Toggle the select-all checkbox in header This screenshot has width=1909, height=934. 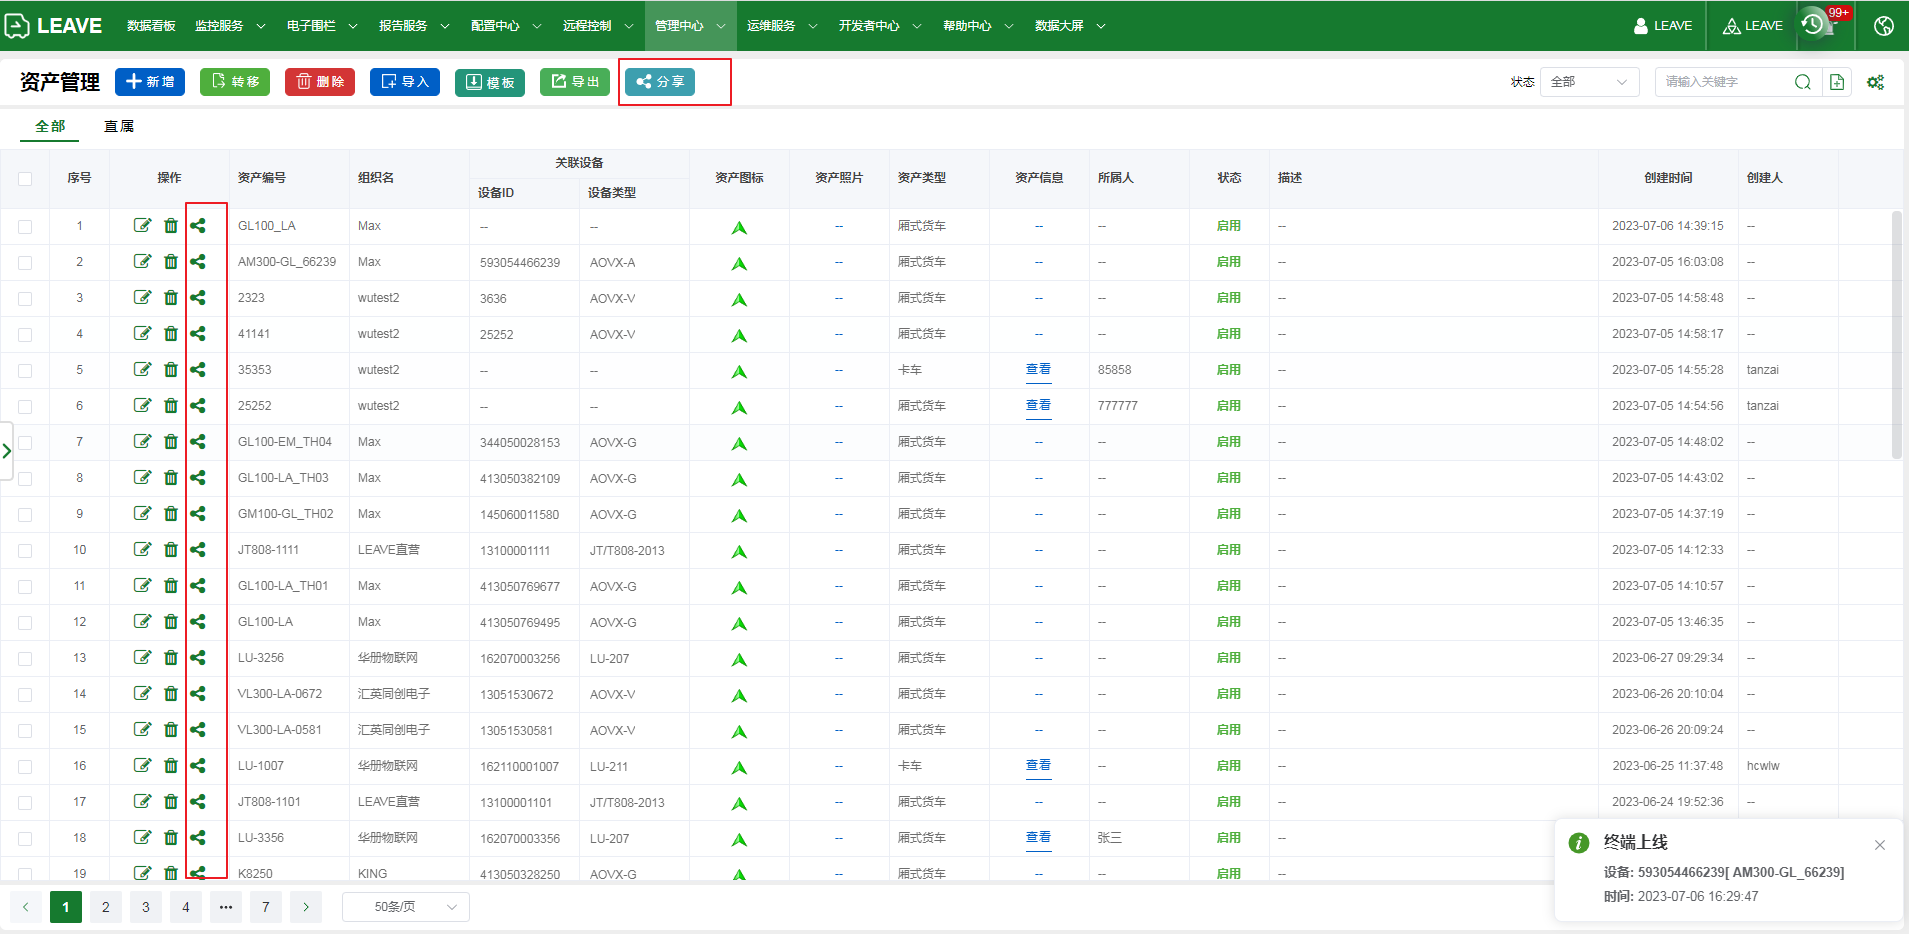25,179
